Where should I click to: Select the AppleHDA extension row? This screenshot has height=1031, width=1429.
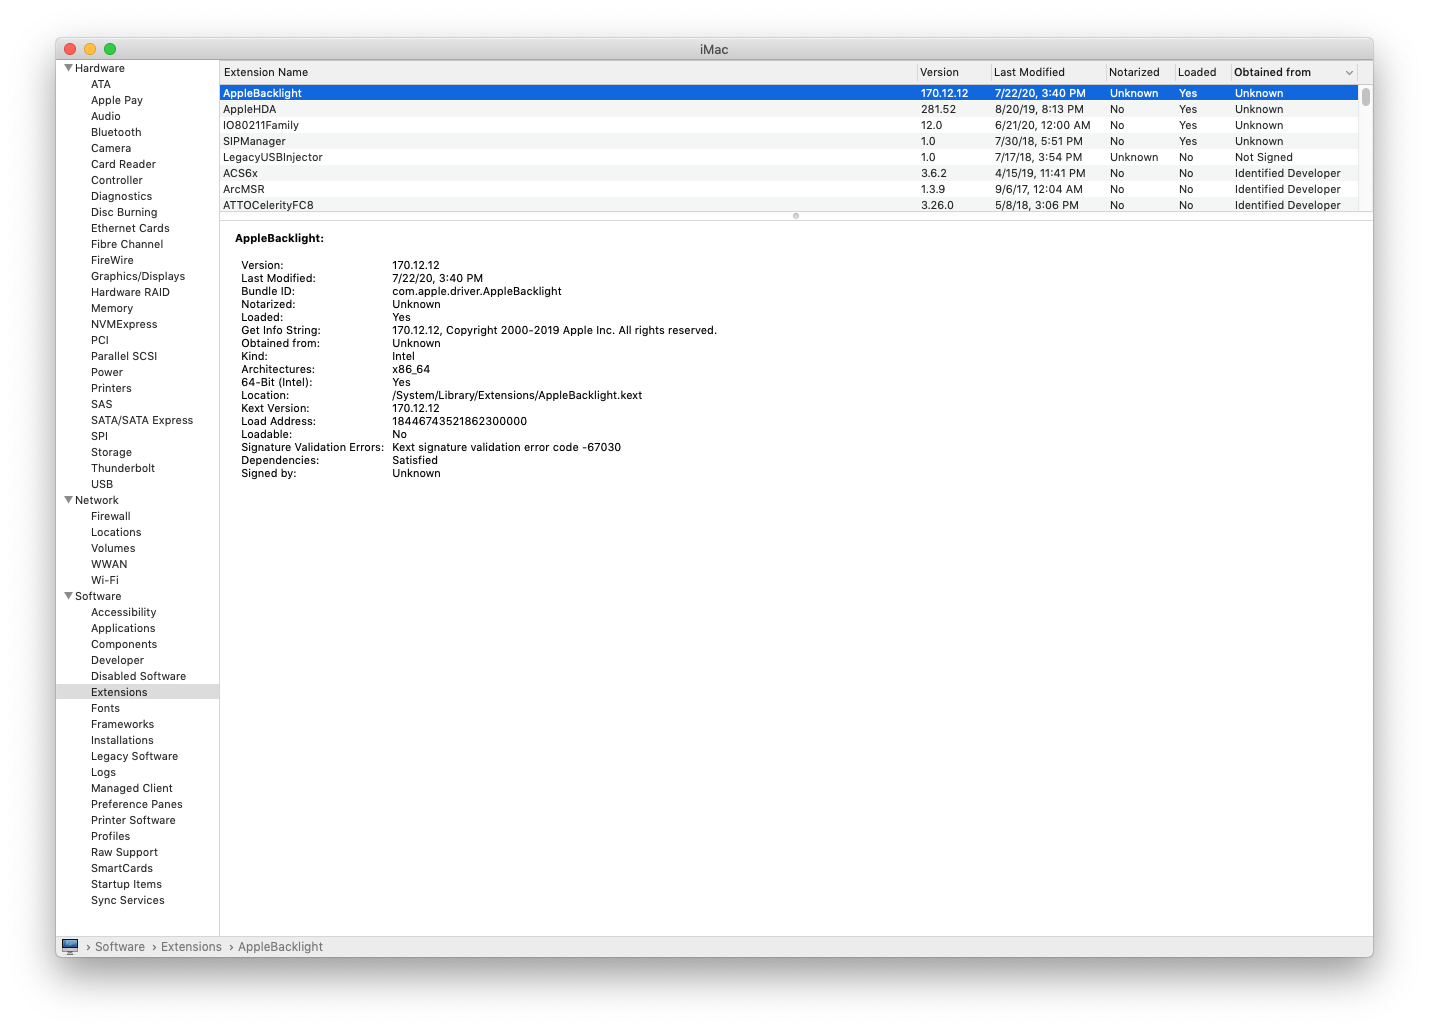(789, 109)
